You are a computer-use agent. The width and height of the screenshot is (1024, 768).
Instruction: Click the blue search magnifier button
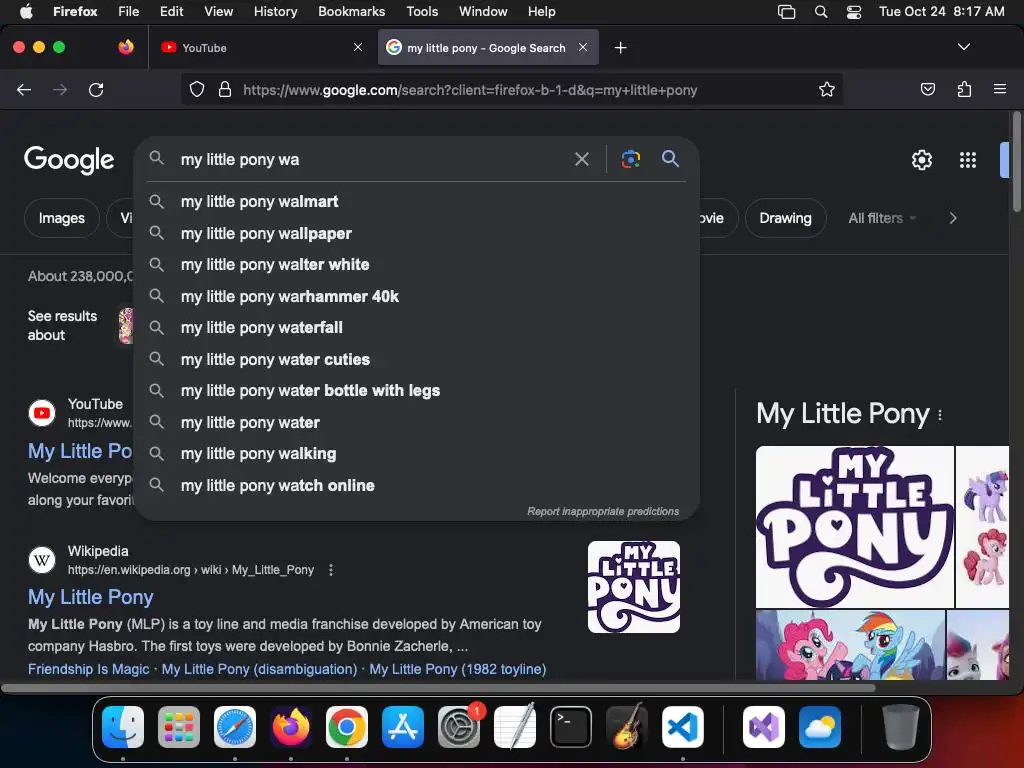point(670,159)
